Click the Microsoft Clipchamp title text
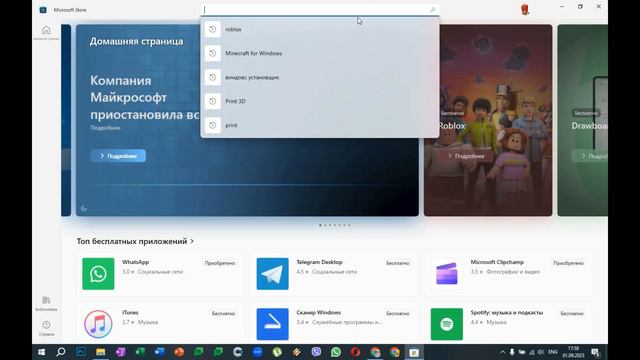640x360 pixels. (497, 262)
